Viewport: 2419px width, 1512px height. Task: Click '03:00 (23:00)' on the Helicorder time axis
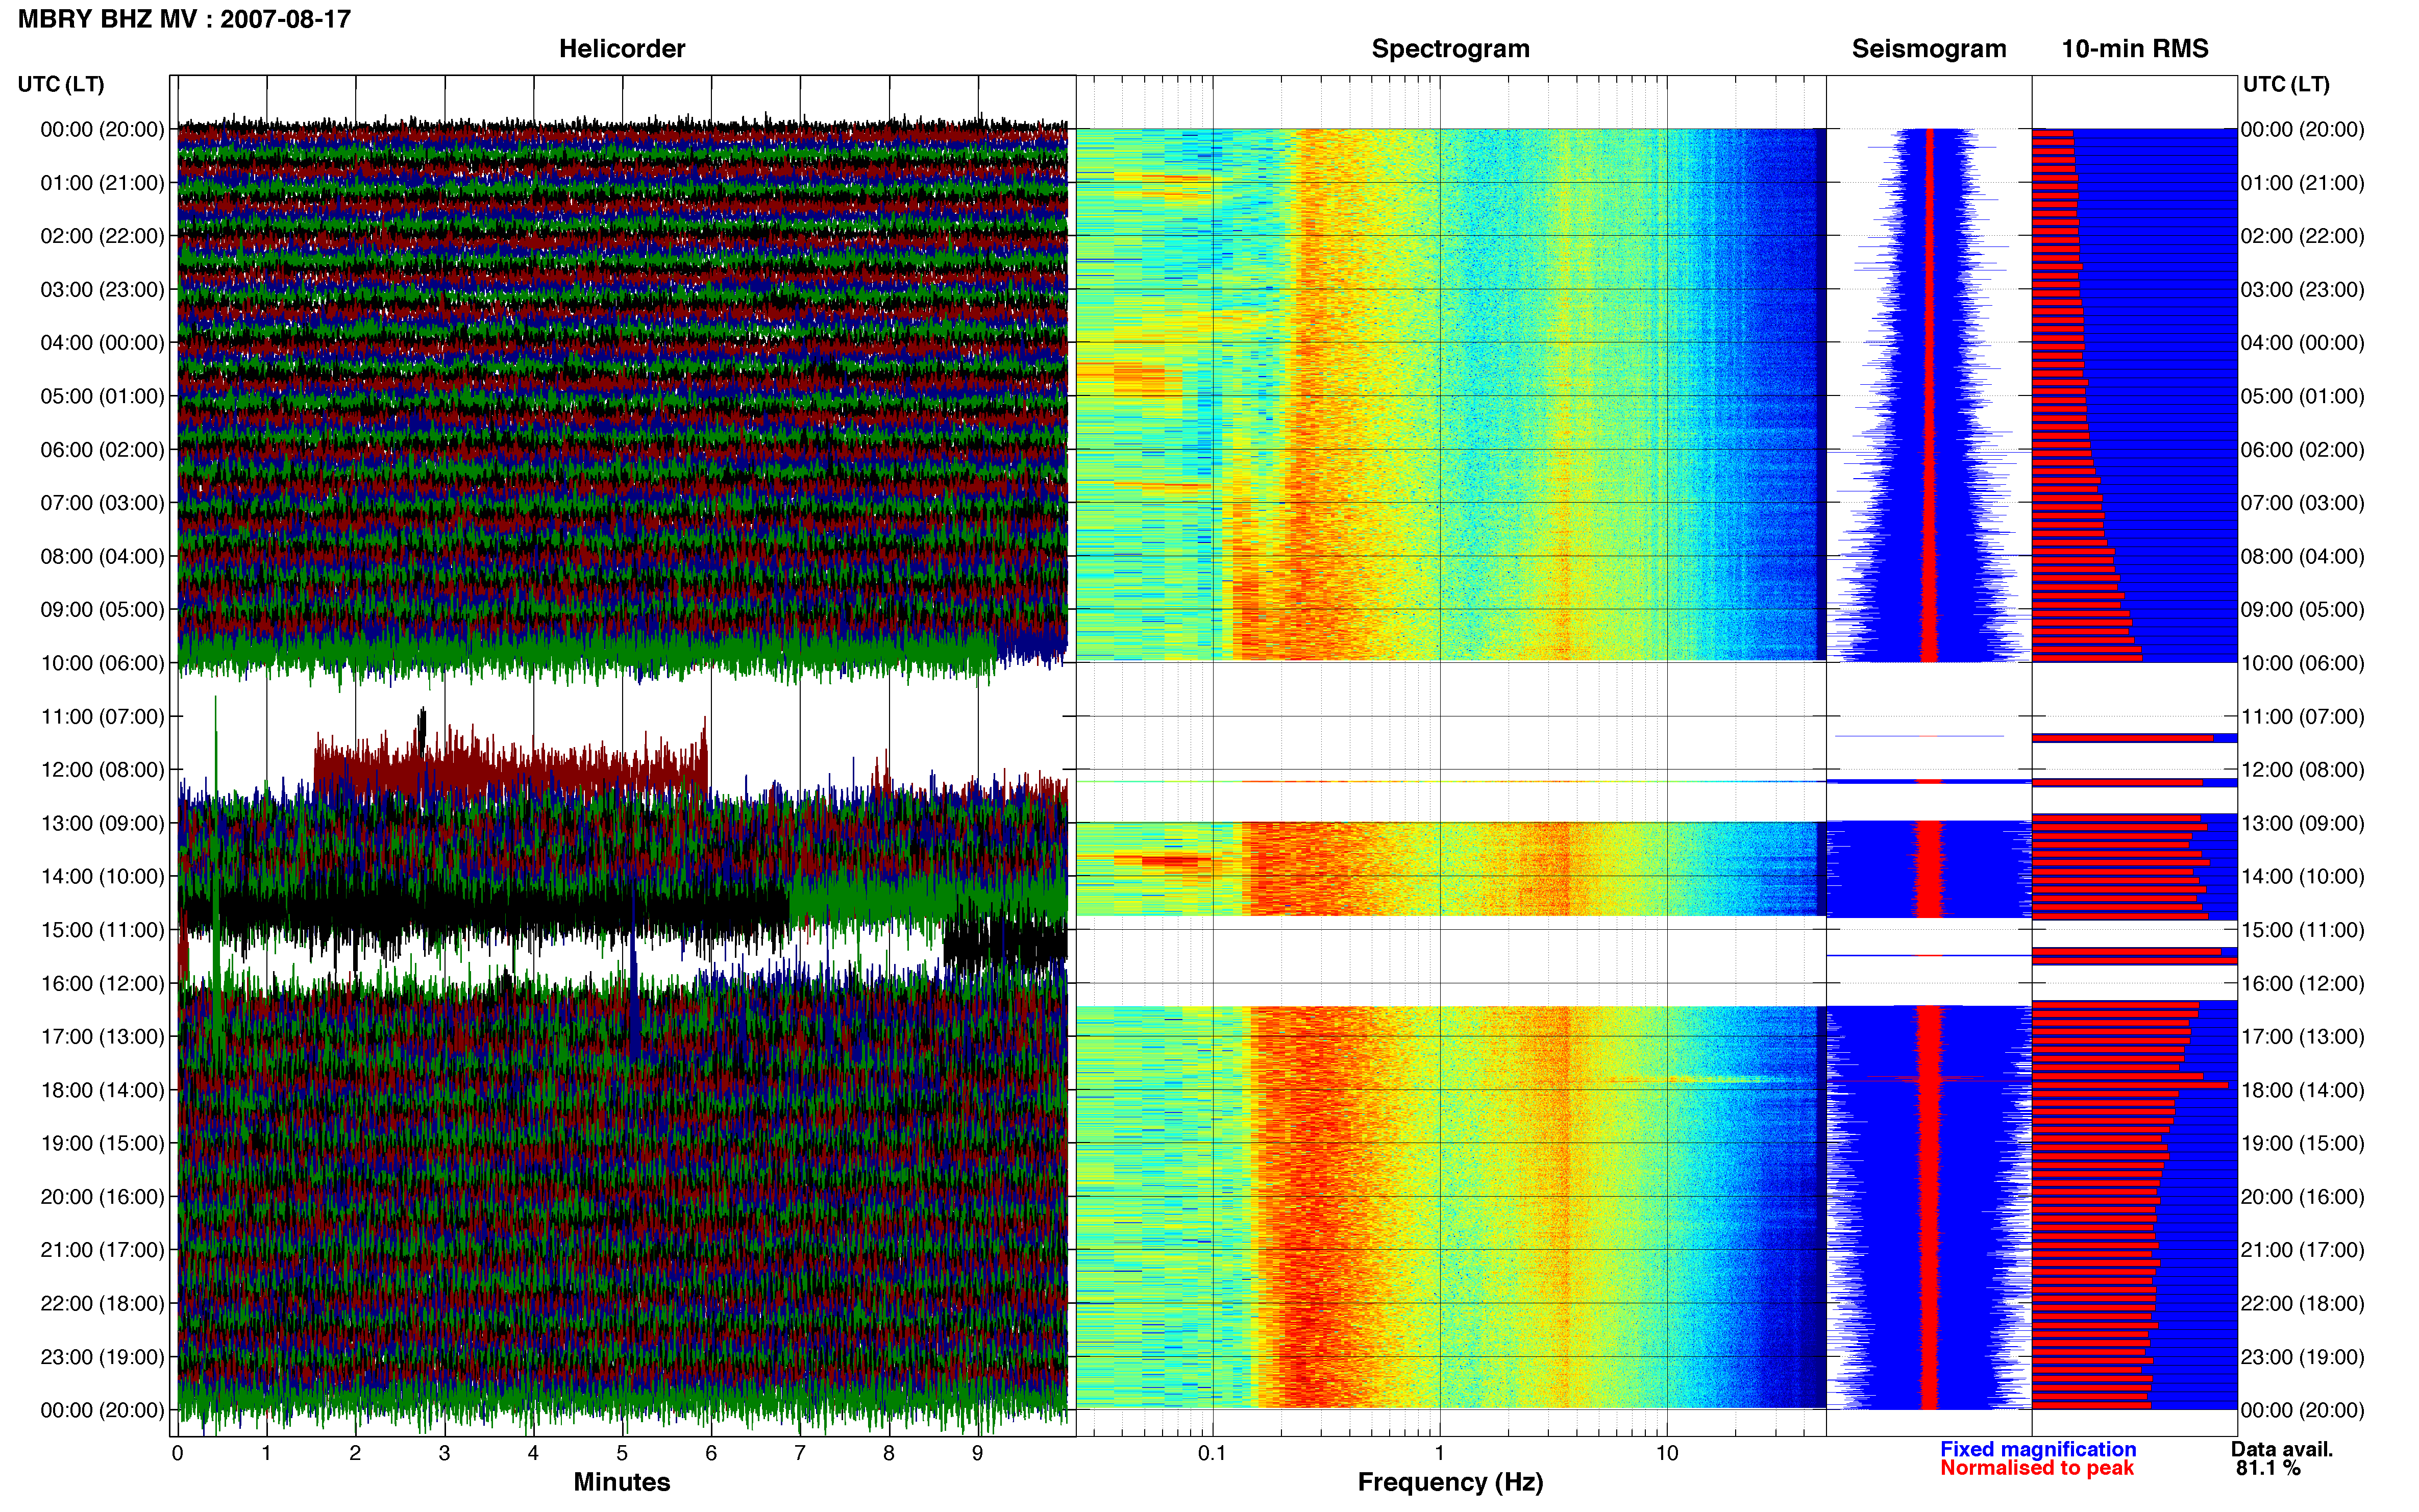pyautogui.click(x=102, y=290)
